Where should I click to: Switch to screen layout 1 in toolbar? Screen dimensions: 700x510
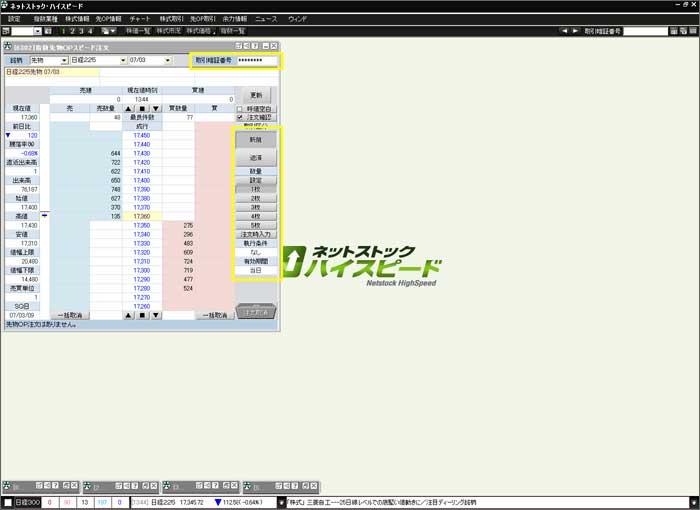tap(63, 31)
